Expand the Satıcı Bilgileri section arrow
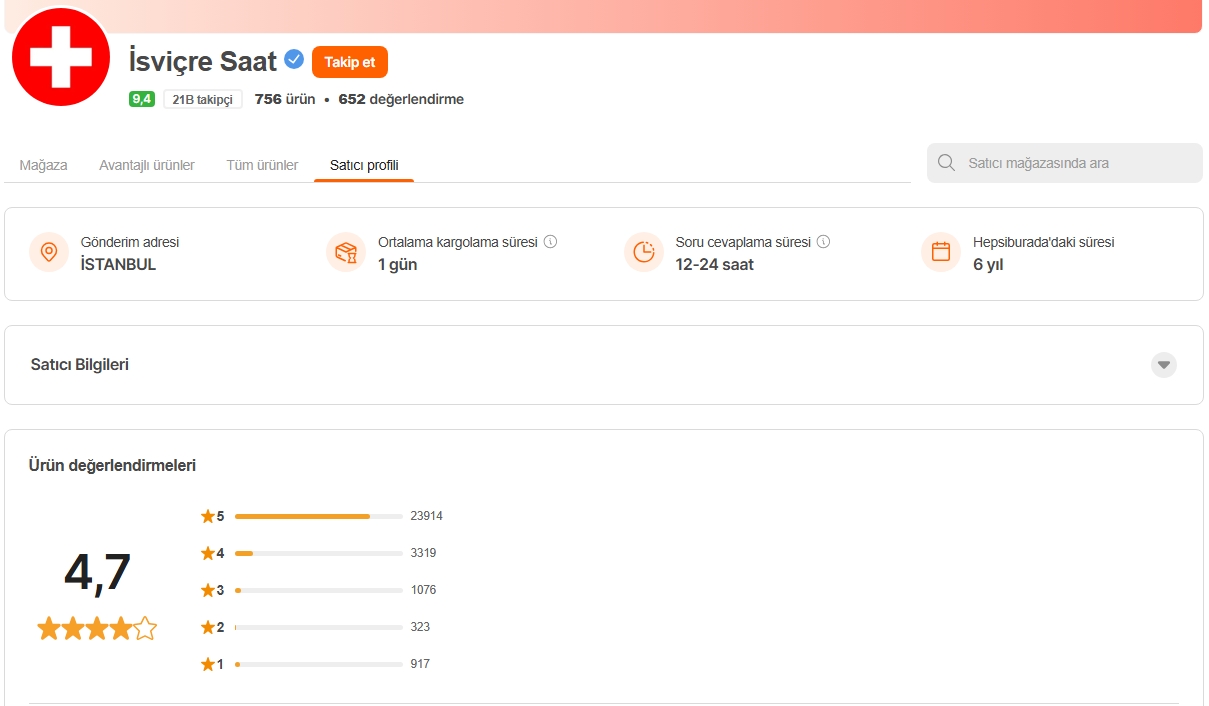The width and height of the screenshot is (1209, 706). coord(1163,365)
